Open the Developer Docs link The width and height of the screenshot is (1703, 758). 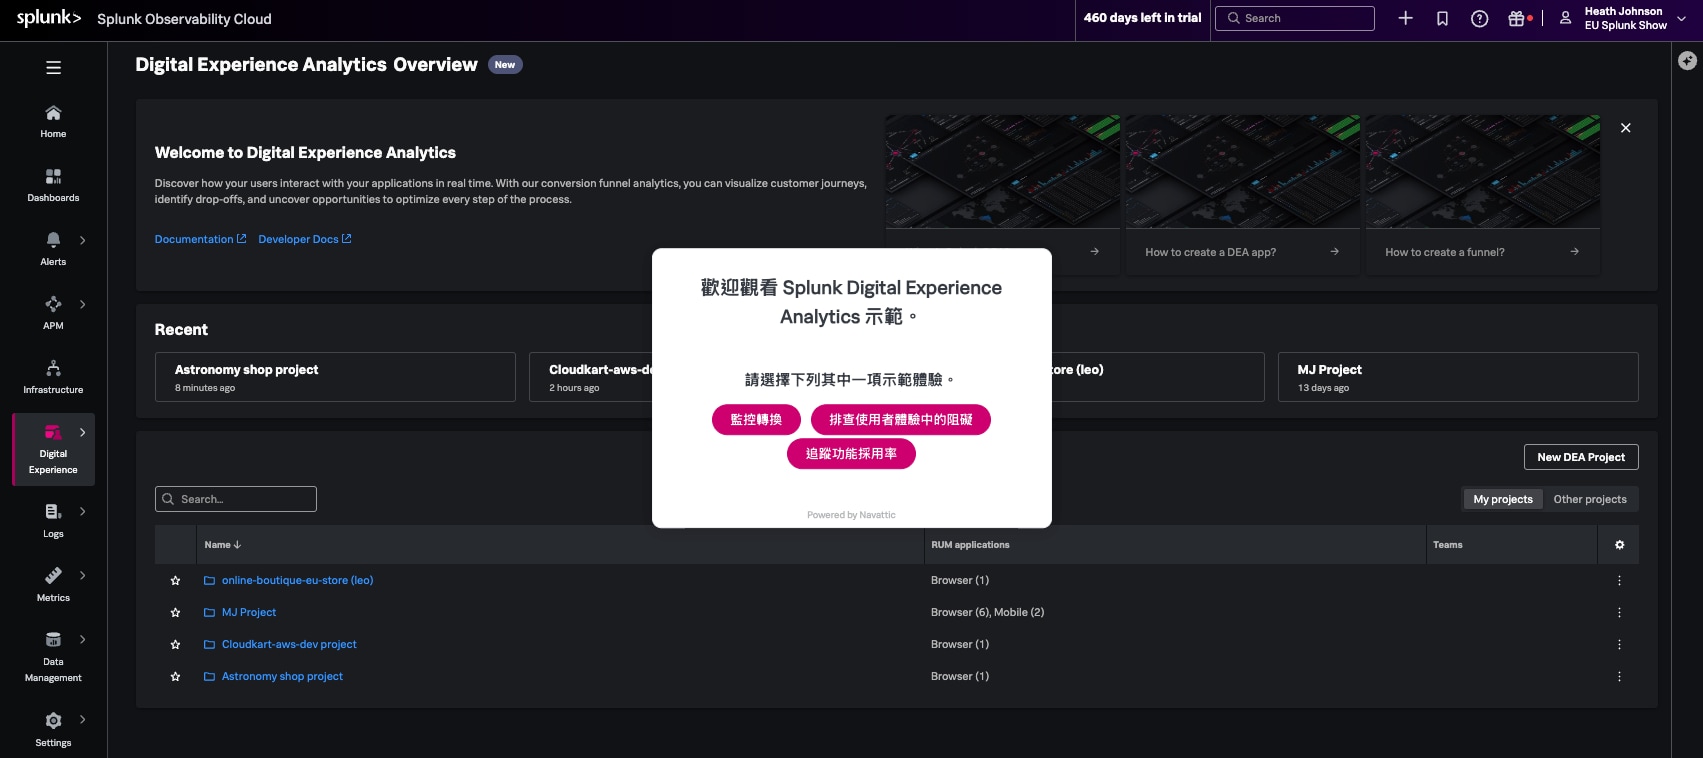pos(305,239)
